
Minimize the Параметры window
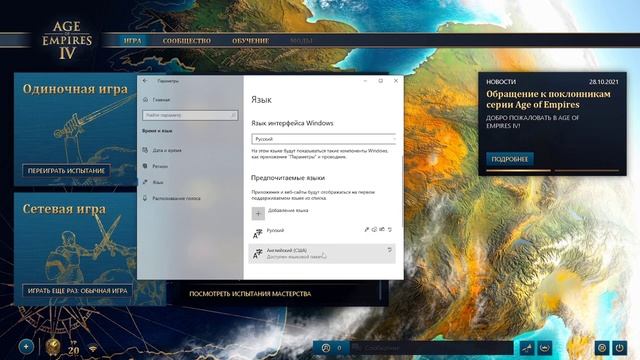(365, 81)
